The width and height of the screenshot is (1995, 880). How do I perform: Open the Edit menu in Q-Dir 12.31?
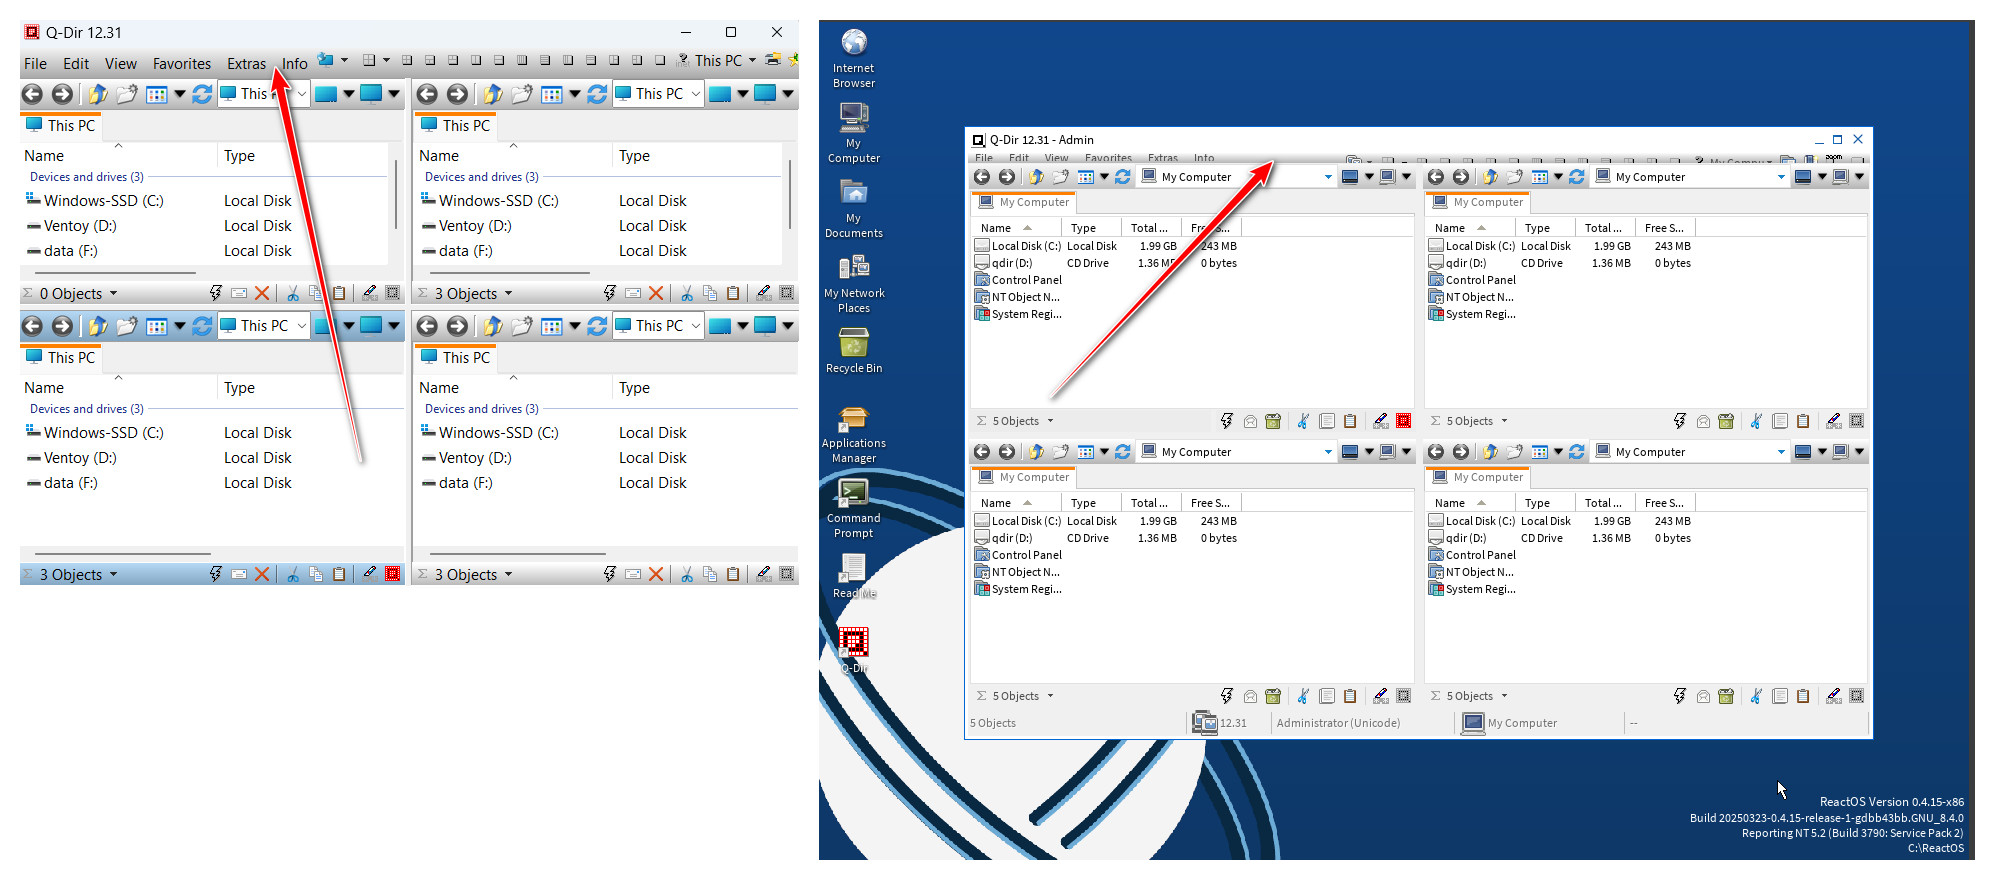pos(76,63)
